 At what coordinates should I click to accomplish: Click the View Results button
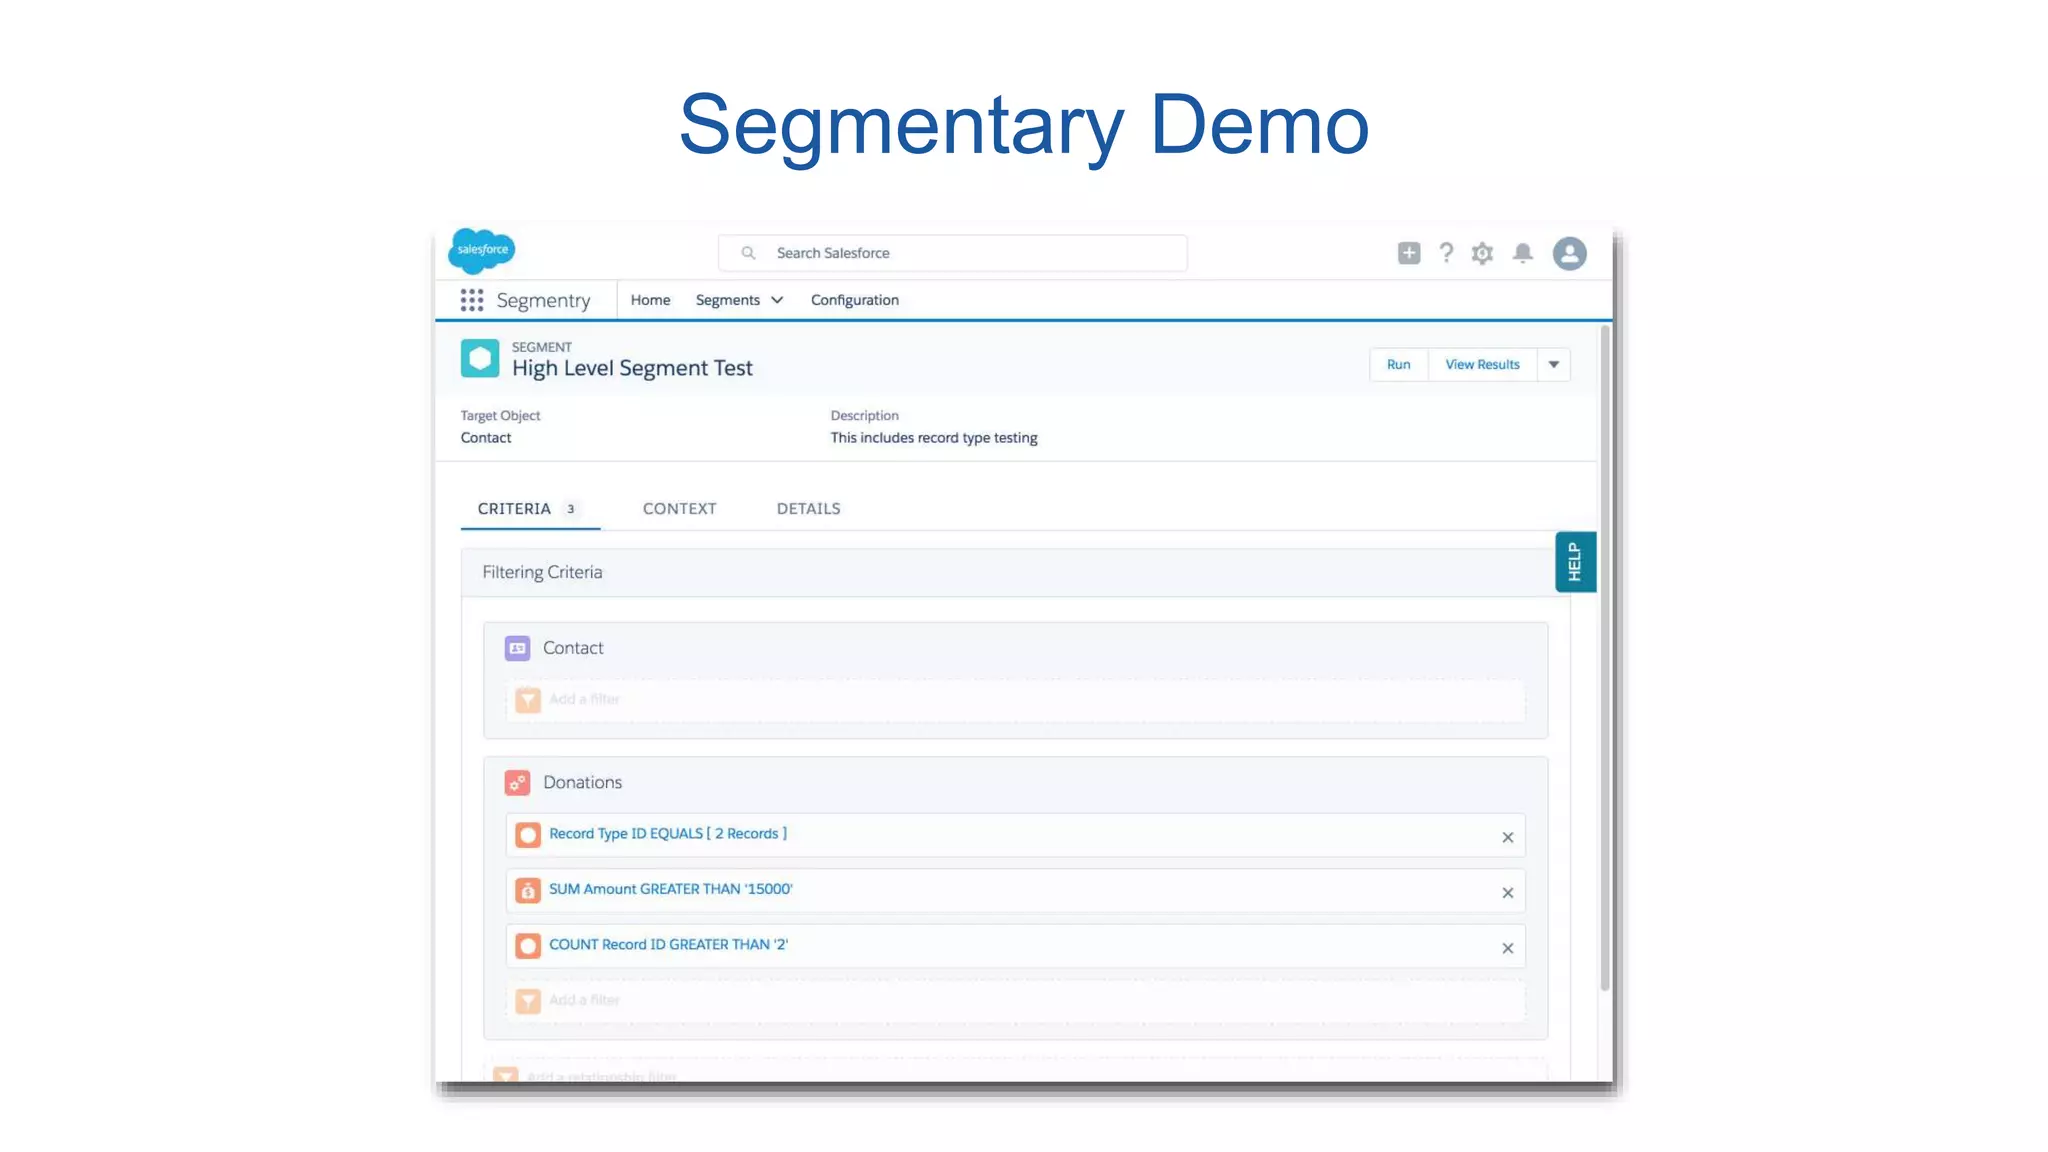pyautogui.click(x=1483, y=364)
